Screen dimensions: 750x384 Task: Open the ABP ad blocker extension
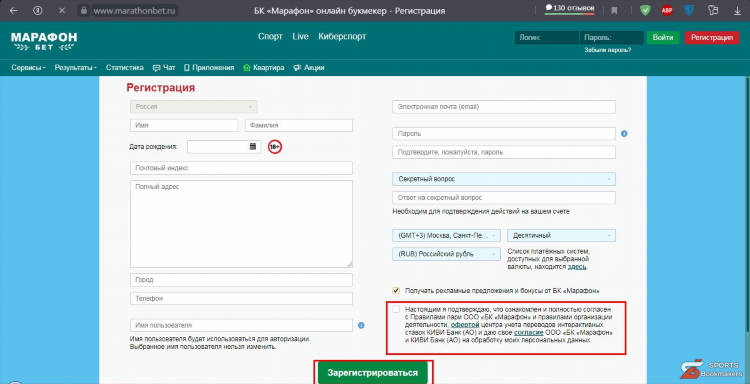(667, 11)
